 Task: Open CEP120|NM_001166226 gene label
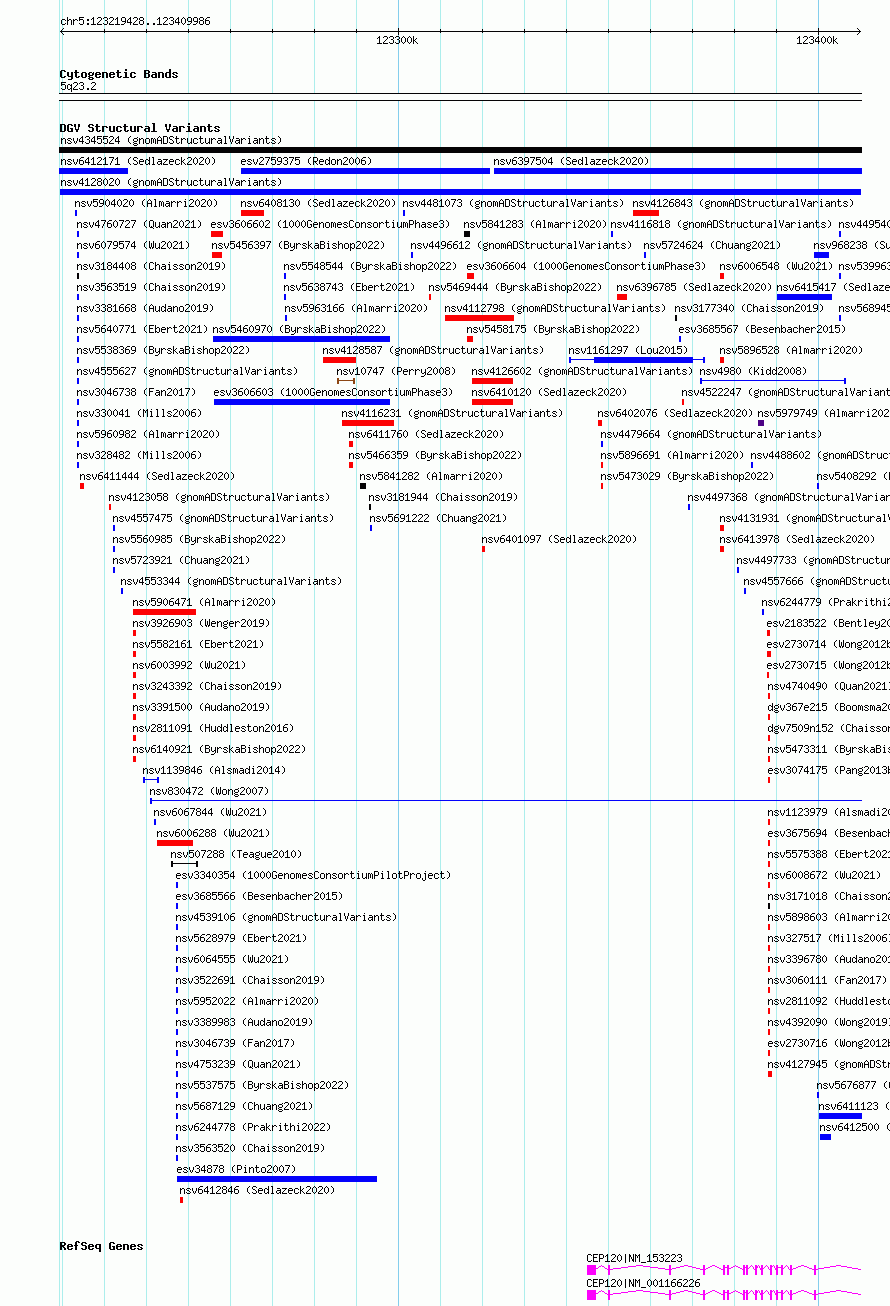(x=643, y=1283)
